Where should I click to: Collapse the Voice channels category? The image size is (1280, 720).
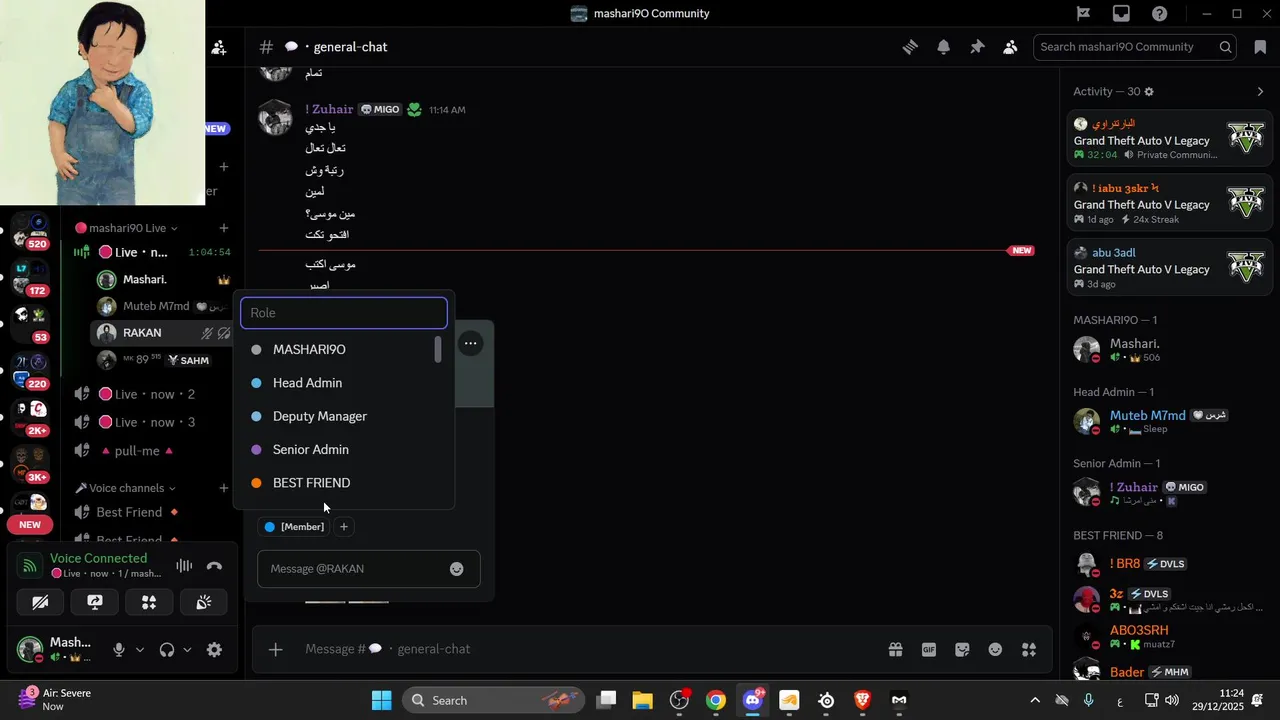click(x=127, y=488)
